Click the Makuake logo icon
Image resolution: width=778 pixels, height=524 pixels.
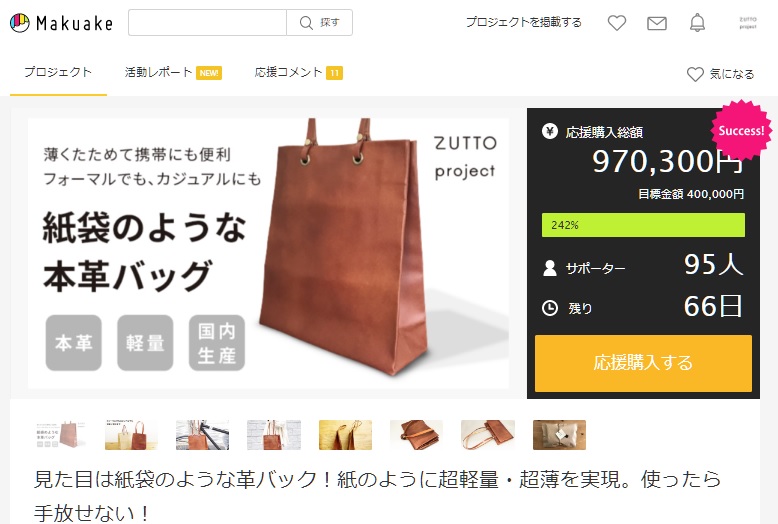tap(20, 23)
